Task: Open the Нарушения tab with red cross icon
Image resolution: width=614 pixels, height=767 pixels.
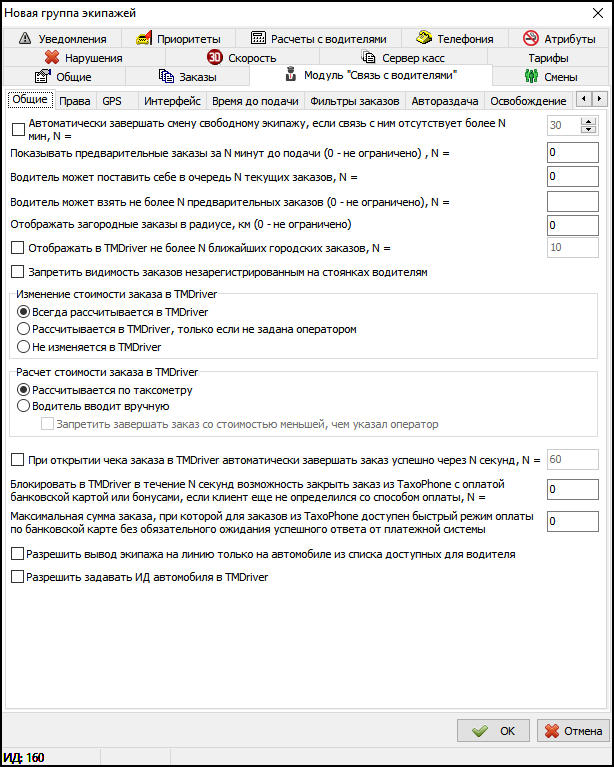Action: [x=83, y=58]
